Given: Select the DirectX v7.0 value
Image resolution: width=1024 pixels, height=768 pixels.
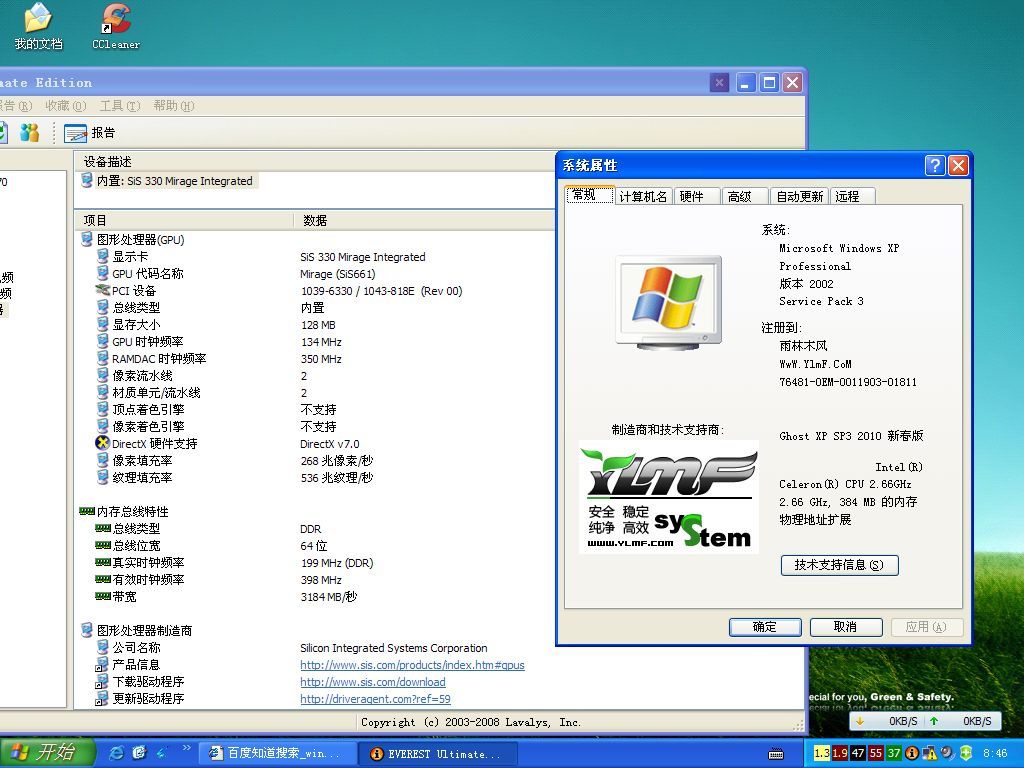Looking at the screenshot, I should coord(330,443).
